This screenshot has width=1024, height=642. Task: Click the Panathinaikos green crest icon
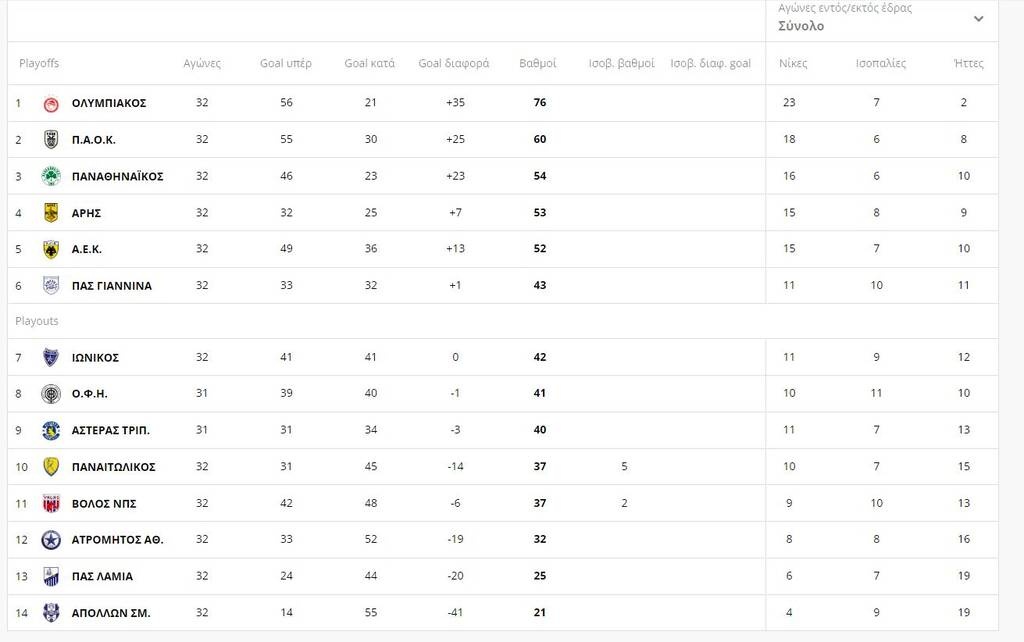51,176
